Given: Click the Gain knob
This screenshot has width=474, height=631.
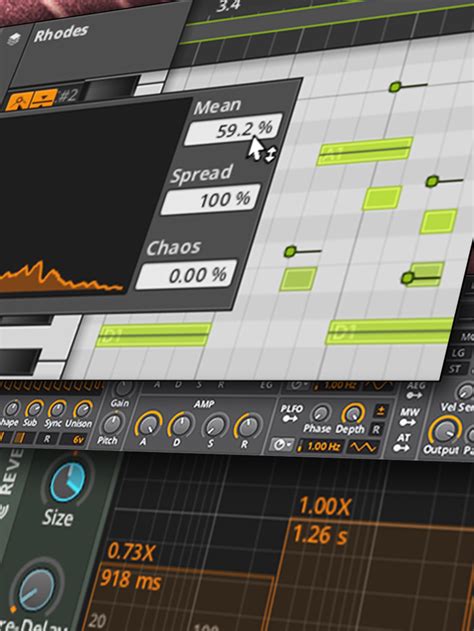Looking at the screenshot, I should pyautogui.click(x=123, y=388).
